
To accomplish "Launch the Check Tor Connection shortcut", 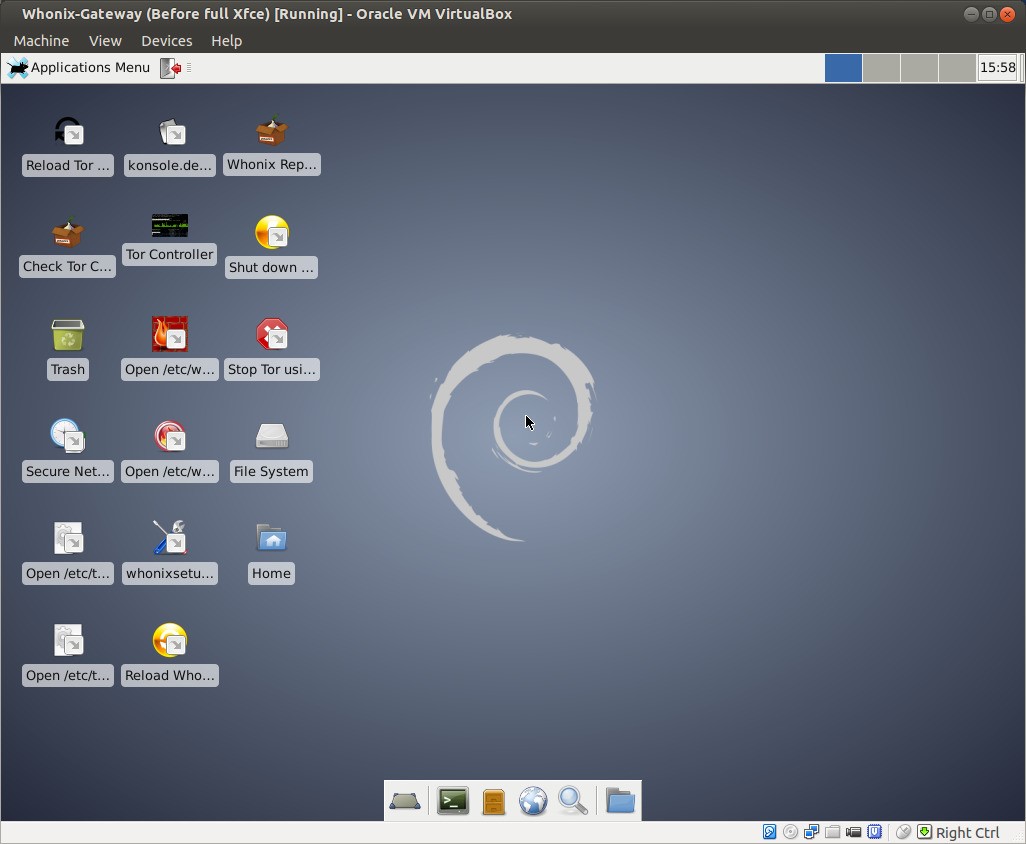I will click(x=68, y=234).
